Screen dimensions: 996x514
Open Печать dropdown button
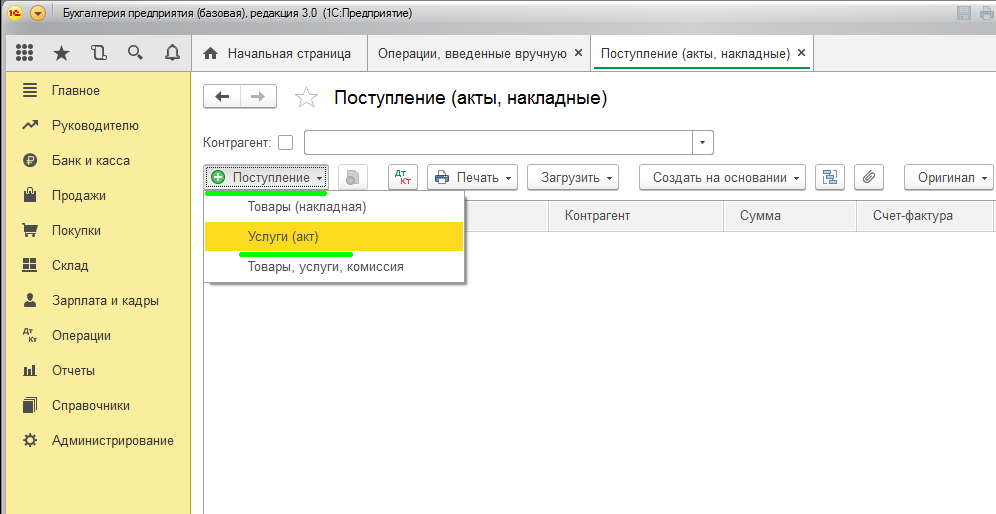(473, 177)
